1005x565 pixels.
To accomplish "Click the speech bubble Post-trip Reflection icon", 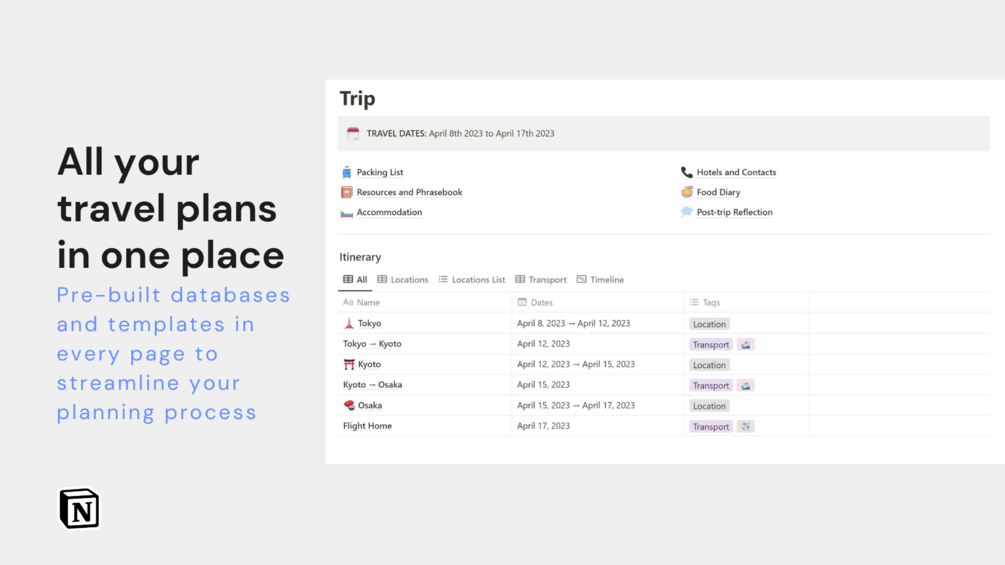I will click(687, 212).
